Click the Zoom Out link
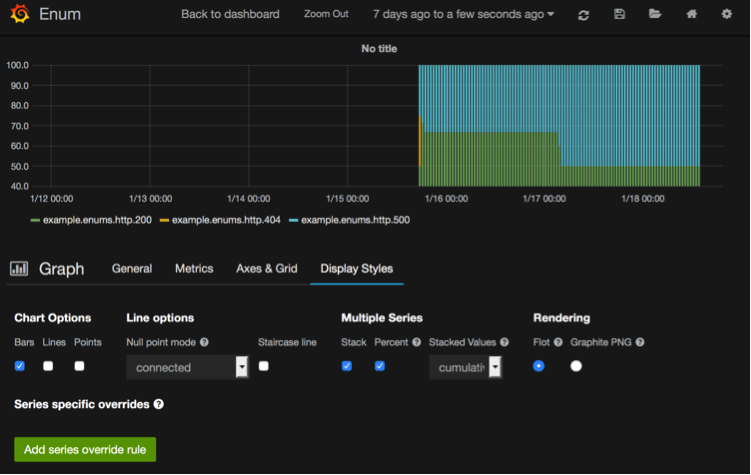 (x=326, y=14)
